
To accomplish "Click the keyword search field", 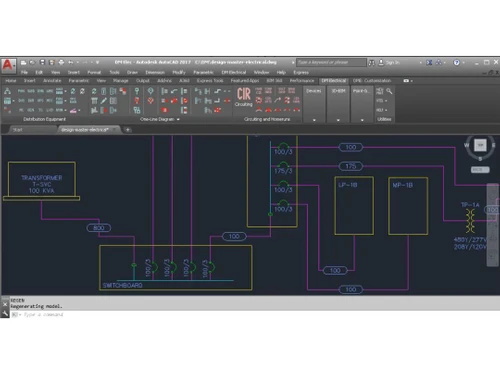I will pyautogui.click(x=331, y=62).
